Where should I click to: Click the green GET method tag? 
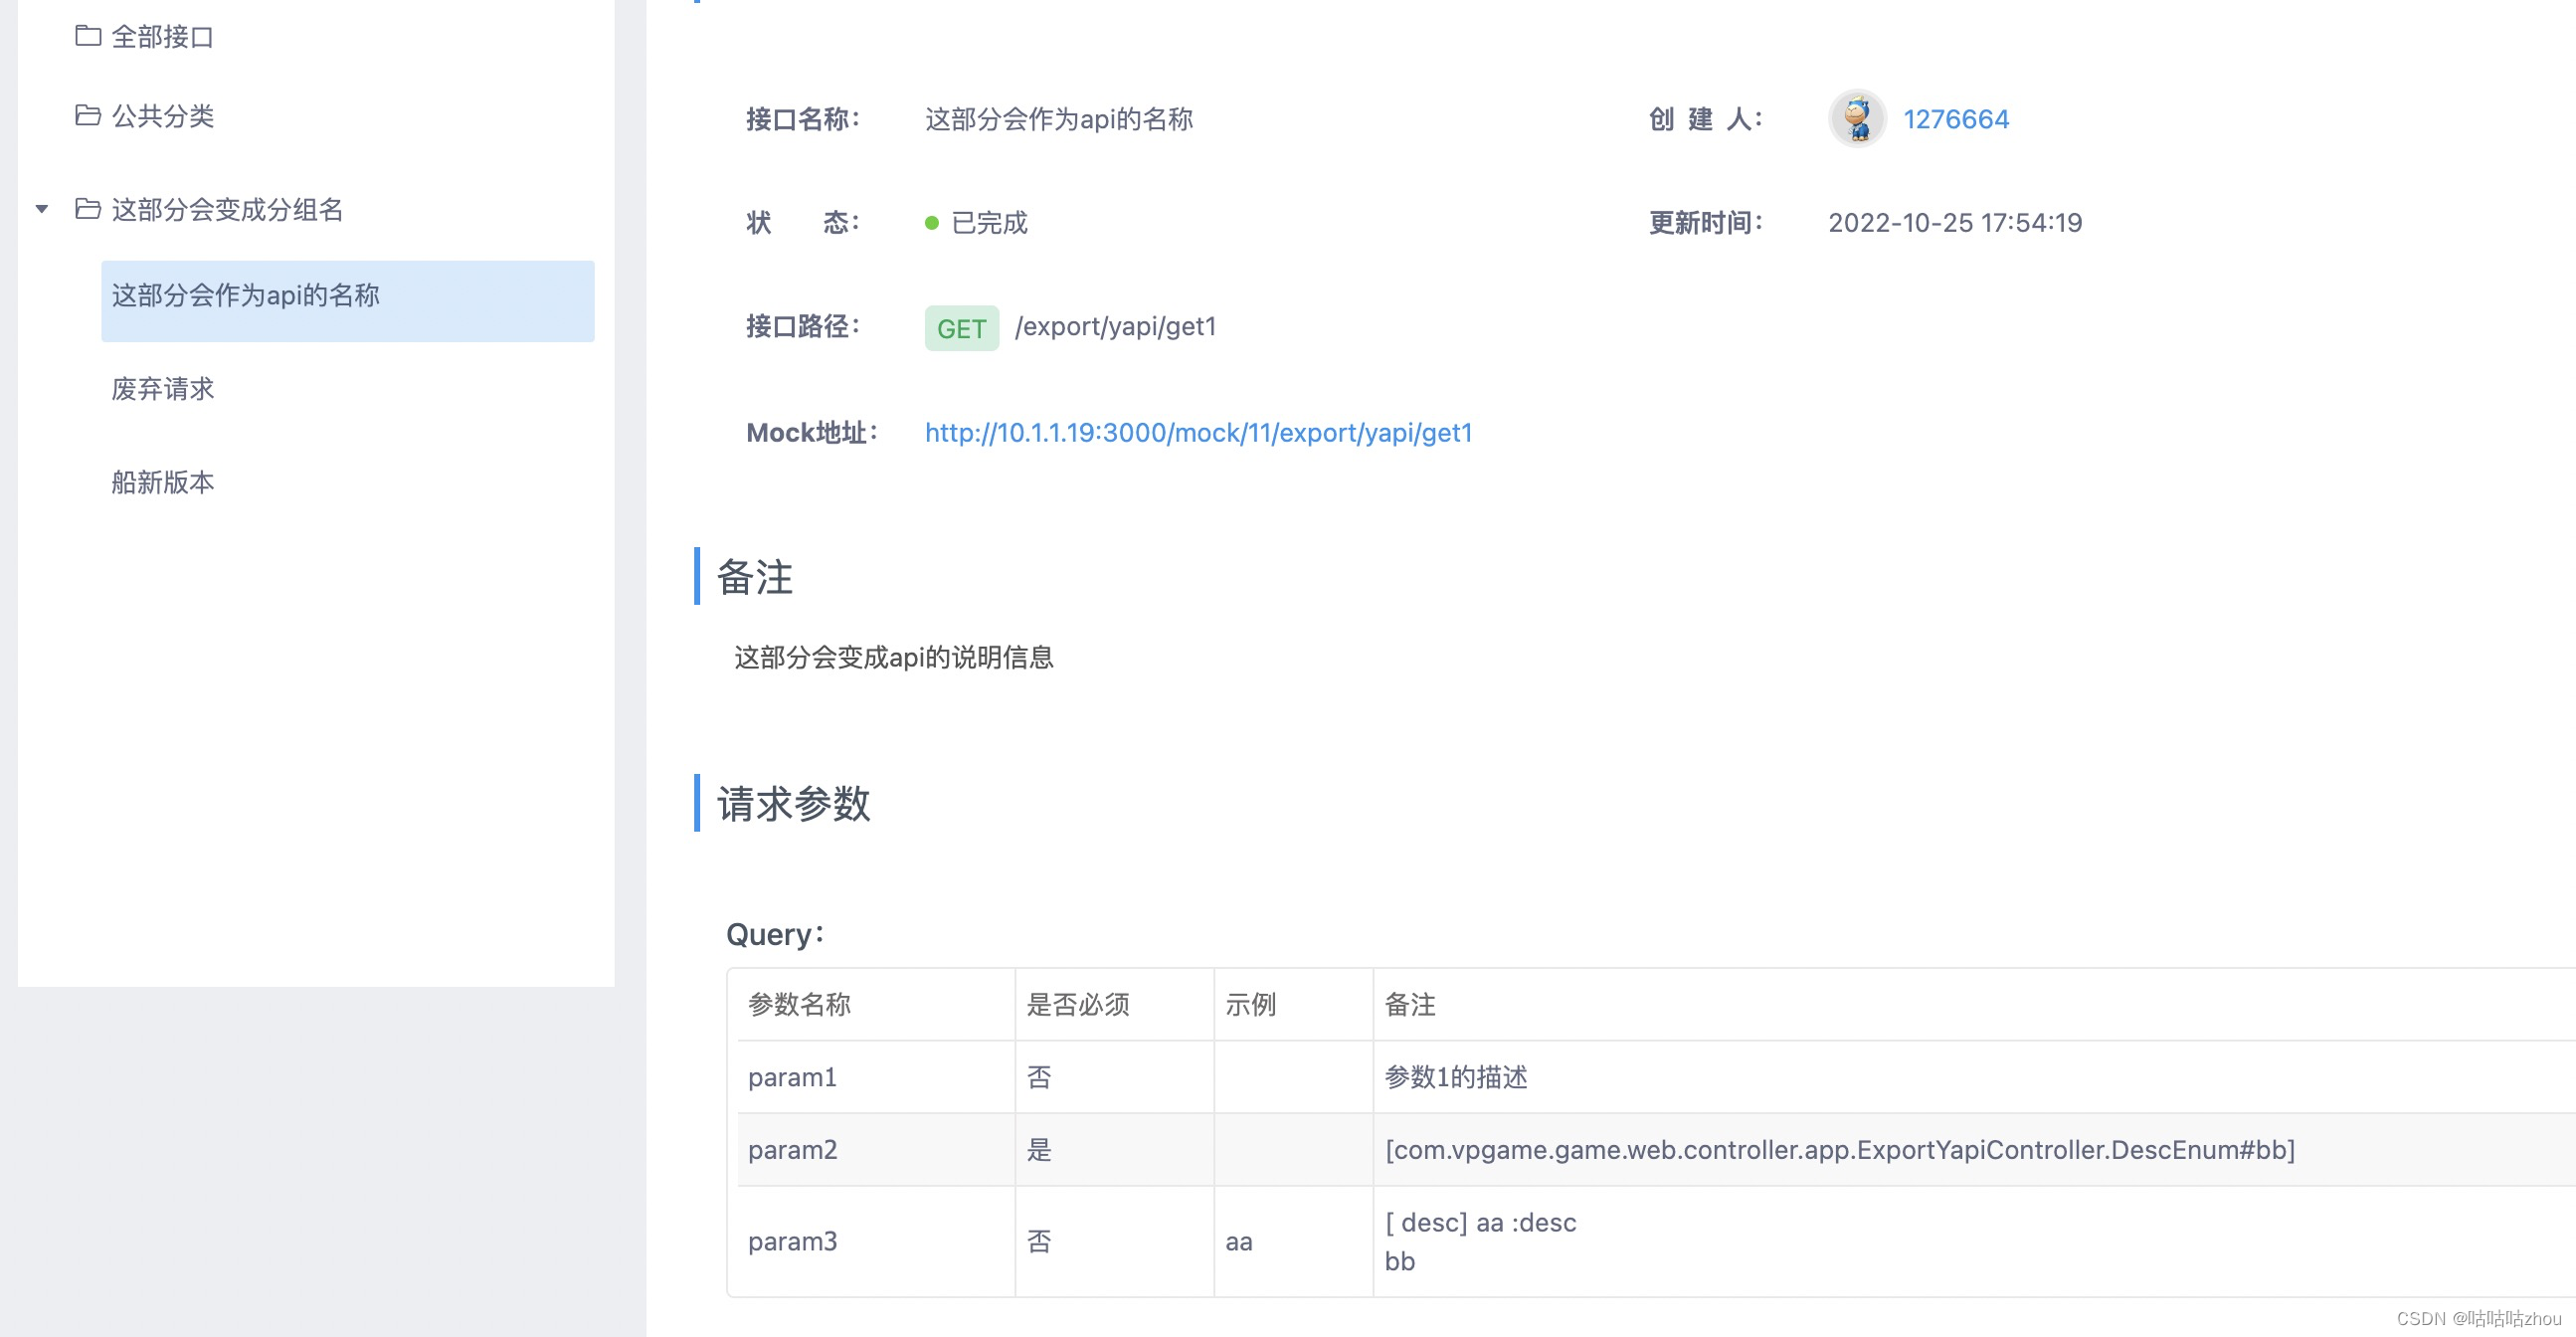[961, 328]
